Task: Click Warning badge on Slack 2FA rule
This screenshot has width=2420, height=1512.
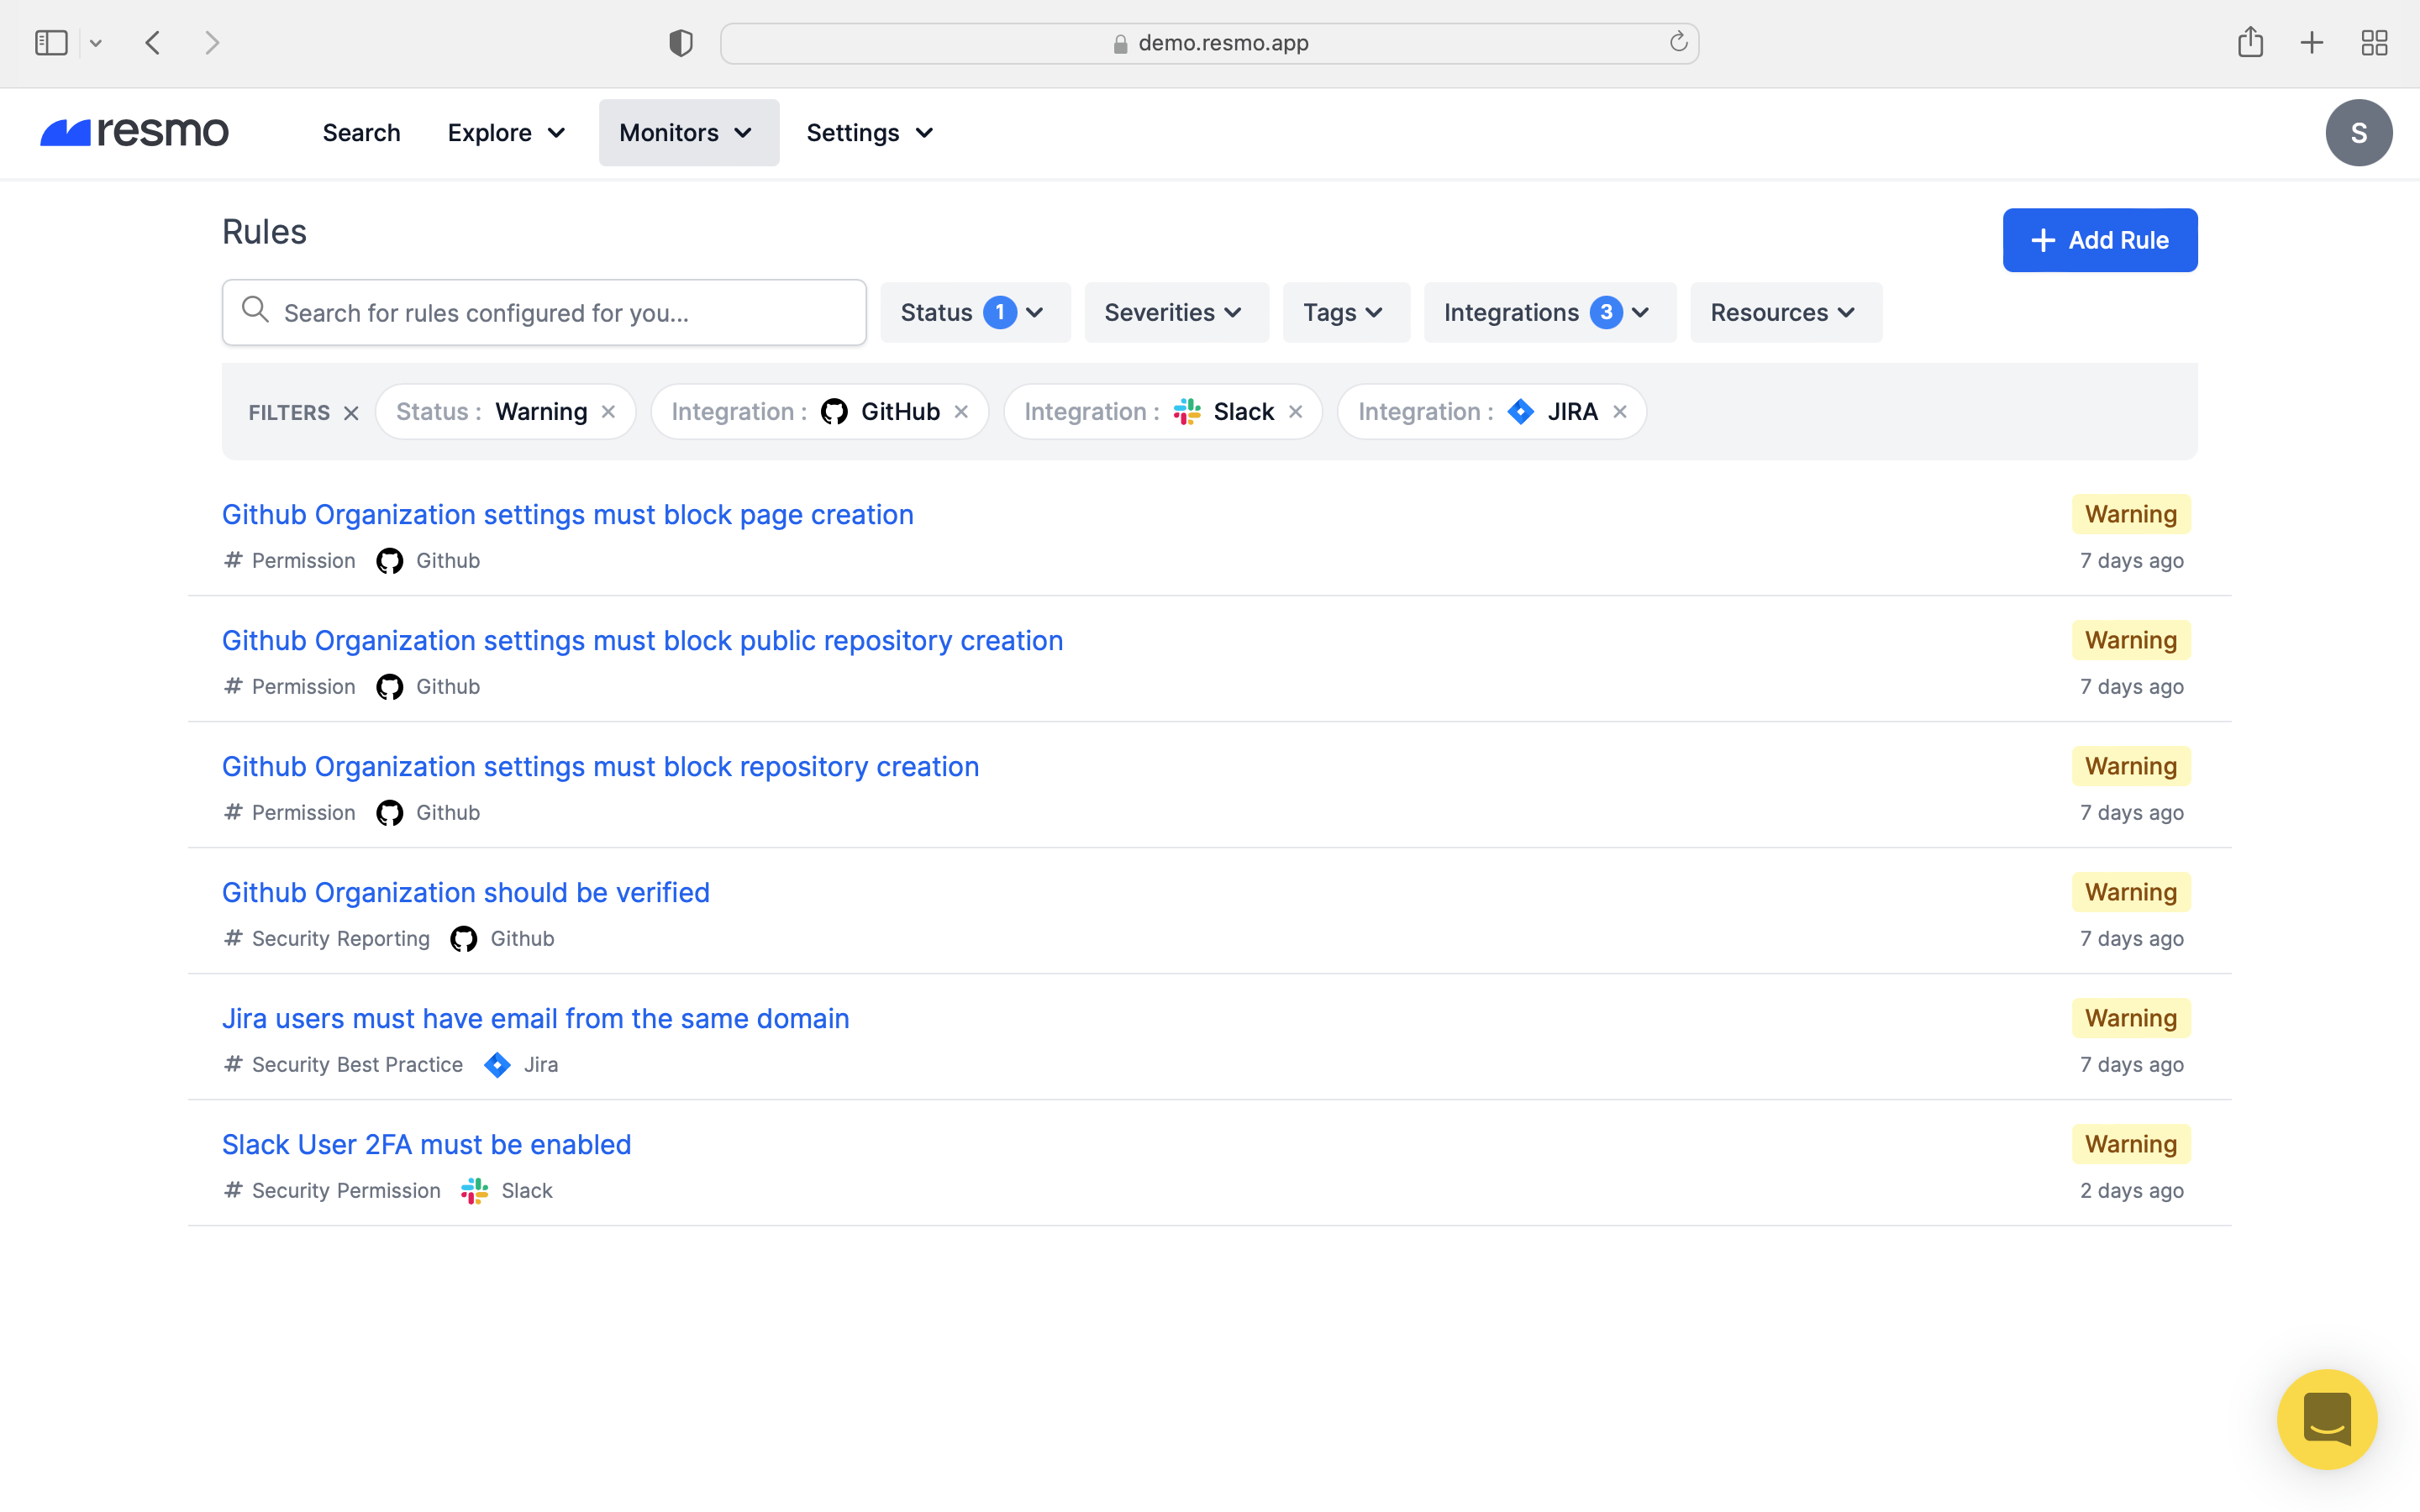Action: click(2130, 1144)
